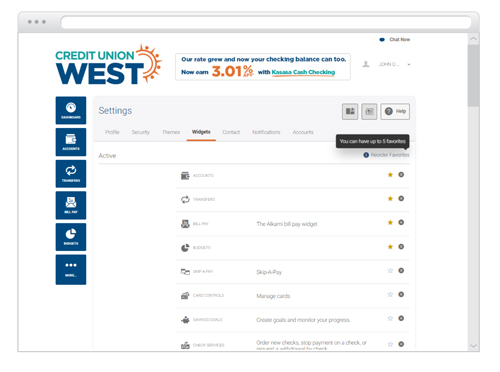Click the Reorder Favorites link

click(390, 155)
